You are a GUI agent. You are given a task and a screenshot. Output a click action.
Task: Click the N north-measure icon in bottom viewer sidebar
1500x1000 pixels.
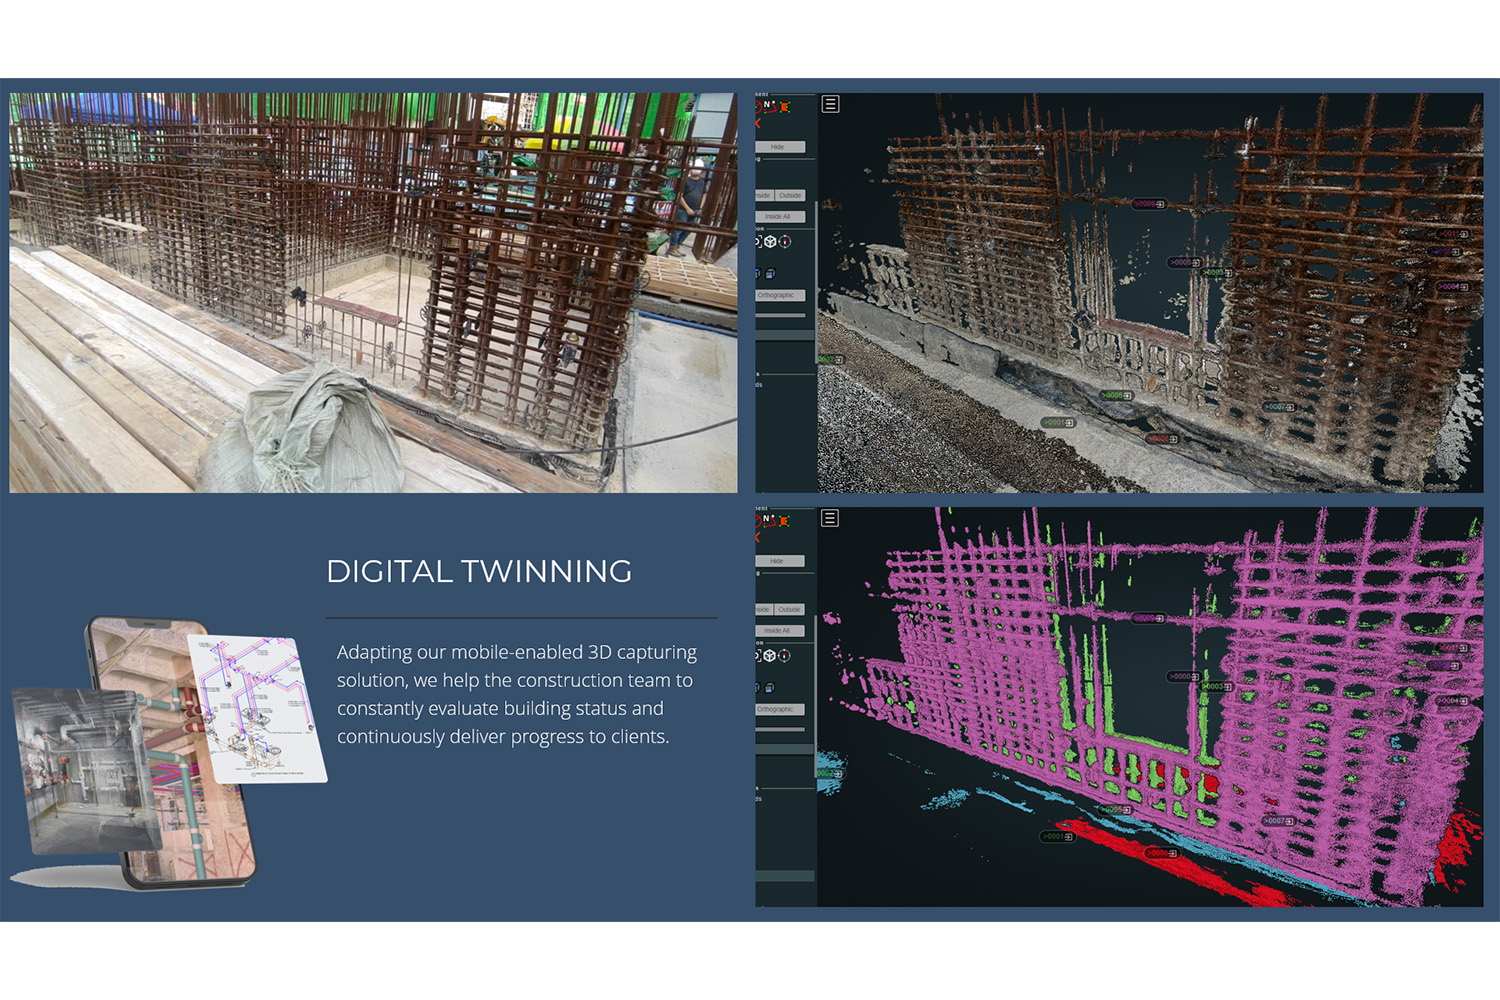768,519
